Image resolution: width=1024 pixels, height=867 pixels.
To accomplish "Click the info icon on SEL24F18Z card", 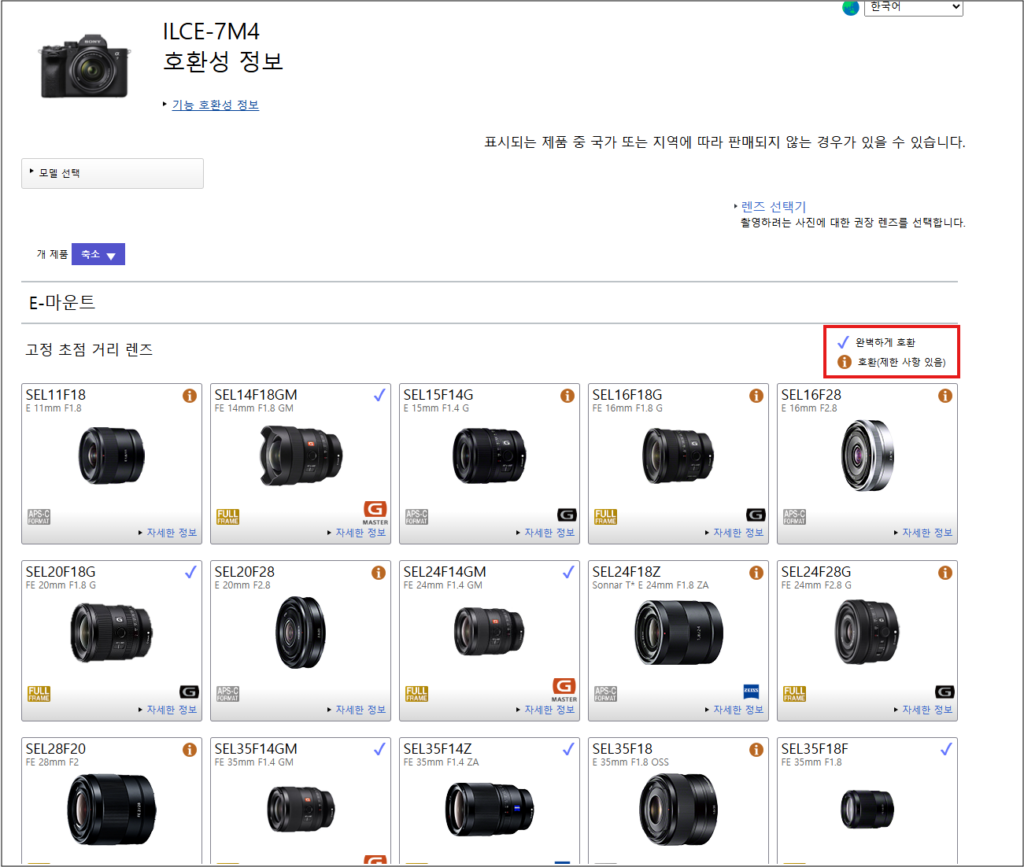I will [756, 573].
